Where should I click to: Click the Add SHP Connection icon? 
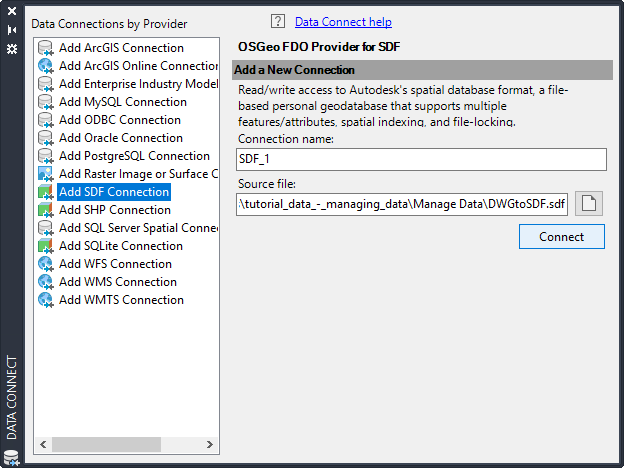pyautogui.click(x=46, y=210)
